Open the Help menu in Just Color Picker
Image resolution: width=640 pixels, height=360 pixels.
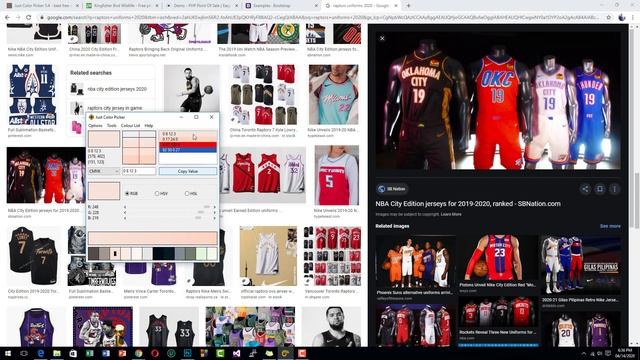(x=149, y=126)
